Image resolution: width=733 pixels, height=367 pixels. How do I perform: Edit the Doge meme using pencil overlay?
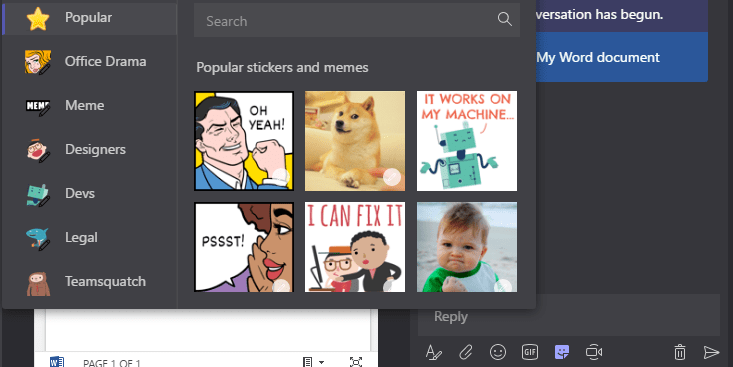tap(392, 177)
